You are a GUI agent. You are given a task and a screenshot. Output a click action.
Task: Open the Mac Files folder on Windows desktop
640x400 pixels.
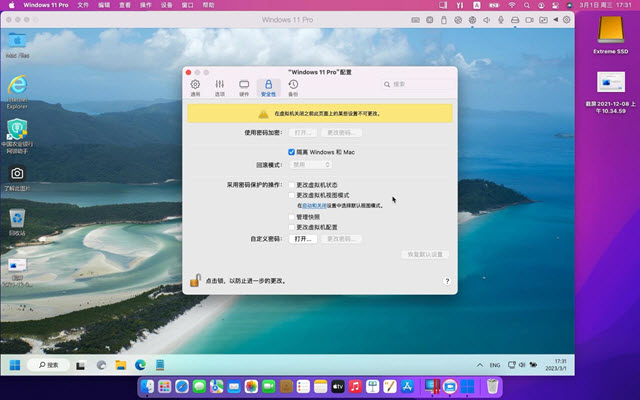click(x=17, y=45)
